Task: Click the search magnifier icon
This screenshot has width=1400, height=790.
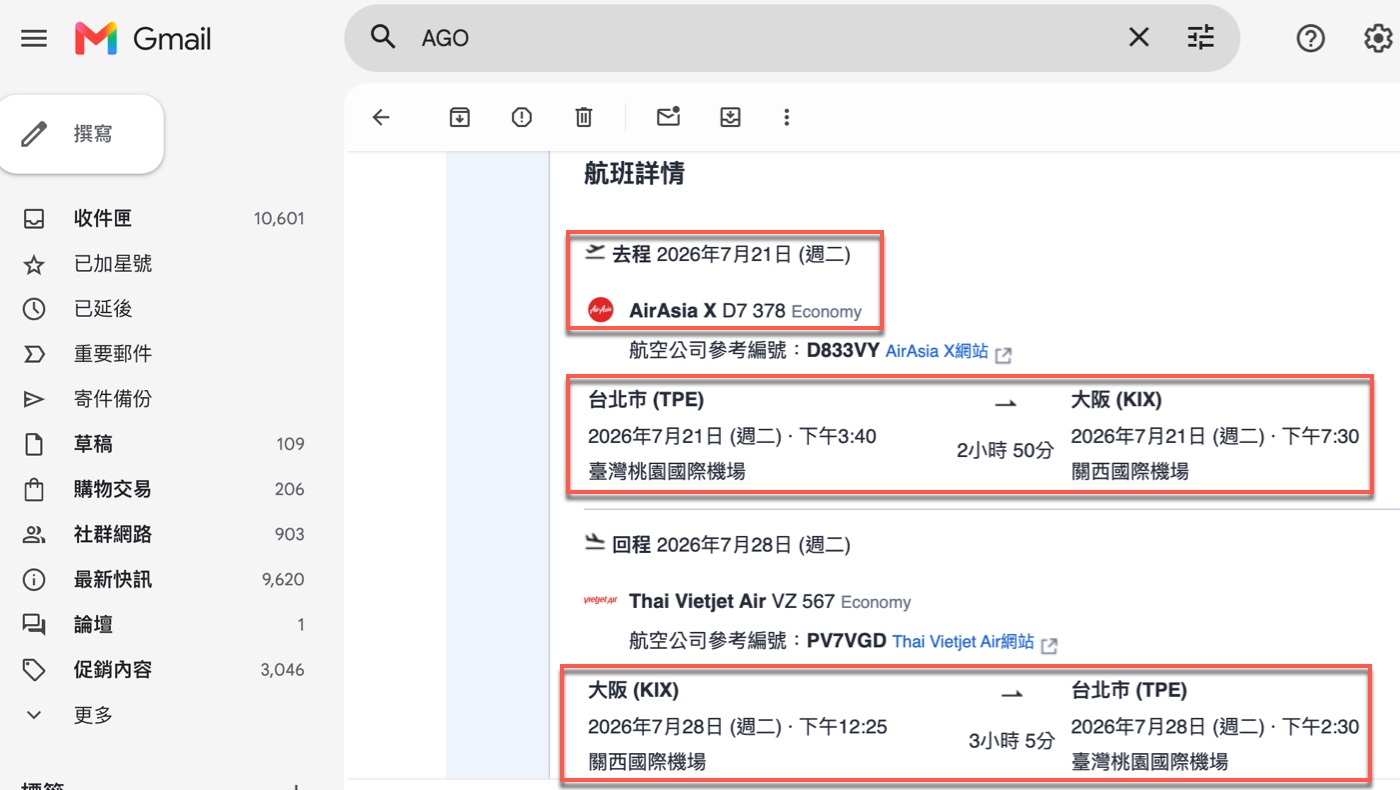Action: pos(383,38)
